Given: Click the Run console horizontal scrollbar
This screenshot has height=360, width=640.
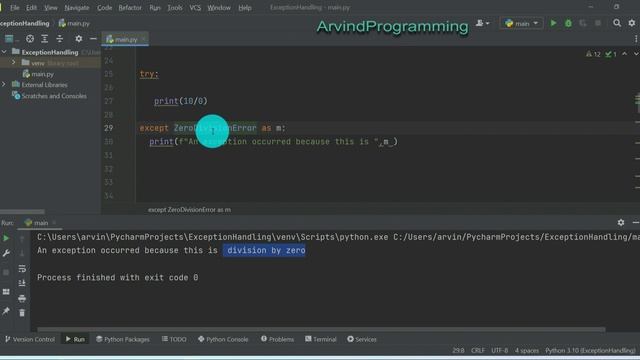Looking at the screenshot, I should point(321,329).
